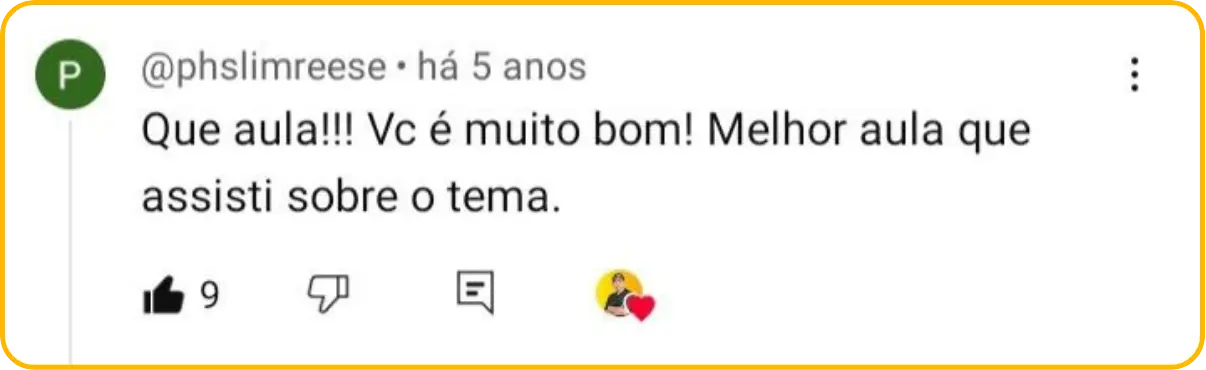Click the dot separator between username and timestamp
Image resolution: width=1206 pixels, height=370 pixels.
(401, 69)
